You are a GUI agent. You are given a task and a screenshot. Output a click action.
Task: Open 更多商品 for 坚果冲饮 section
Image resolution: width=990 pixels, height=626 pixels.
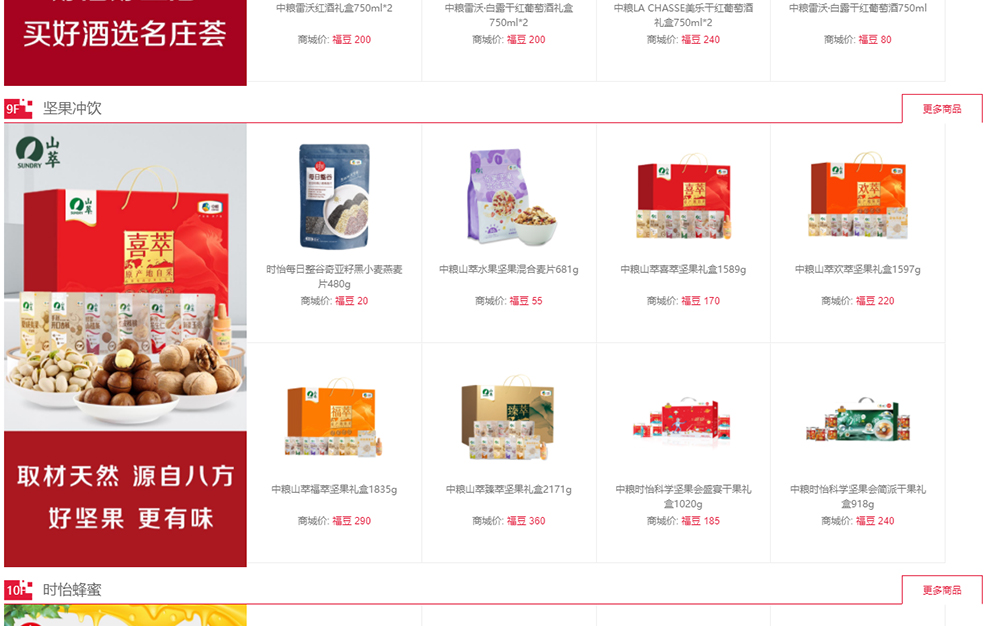click(941, 109)
